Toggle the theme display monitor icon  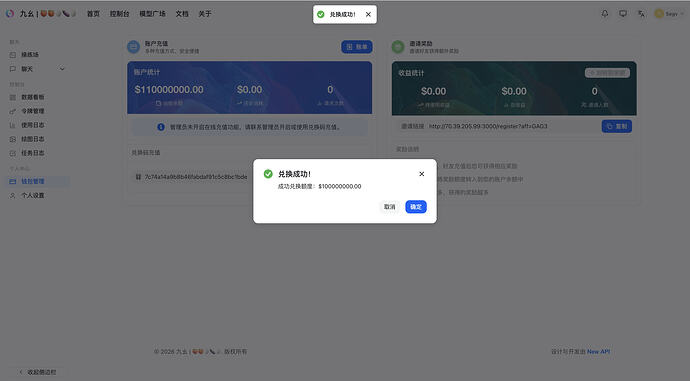point(623,14)
